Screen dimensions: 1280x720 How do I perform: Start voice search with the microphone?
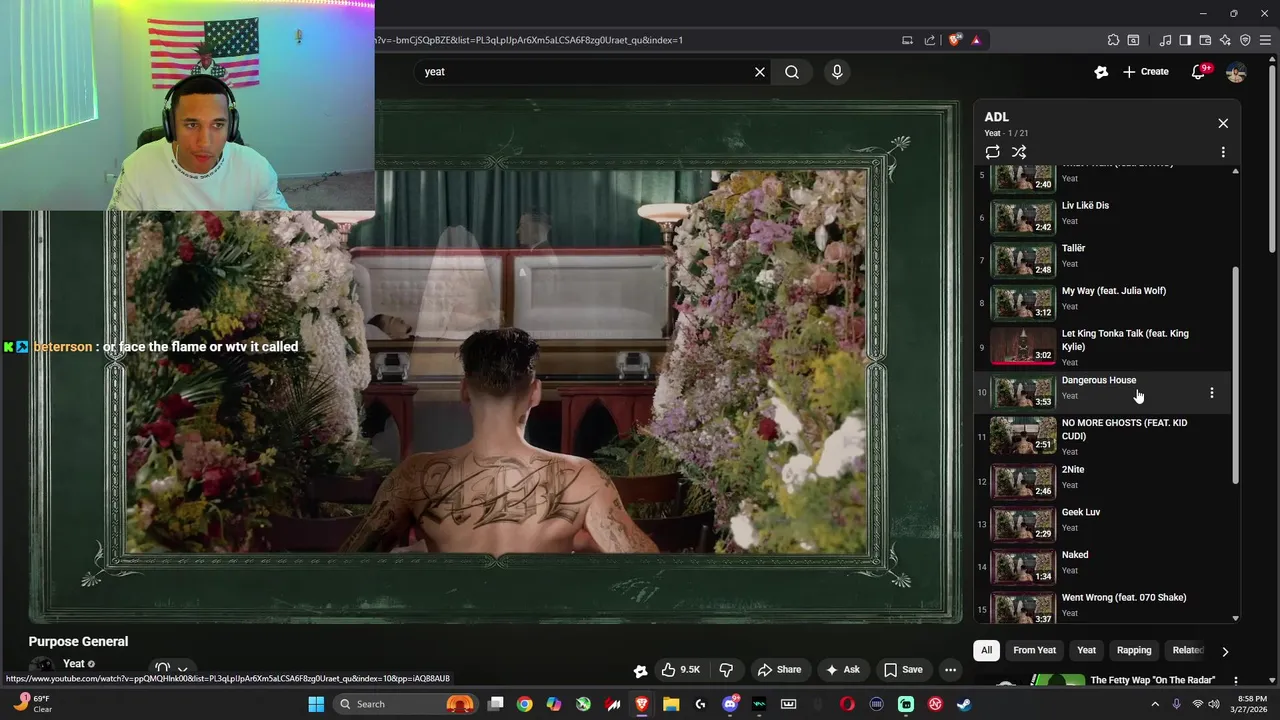tap(837, 72)
